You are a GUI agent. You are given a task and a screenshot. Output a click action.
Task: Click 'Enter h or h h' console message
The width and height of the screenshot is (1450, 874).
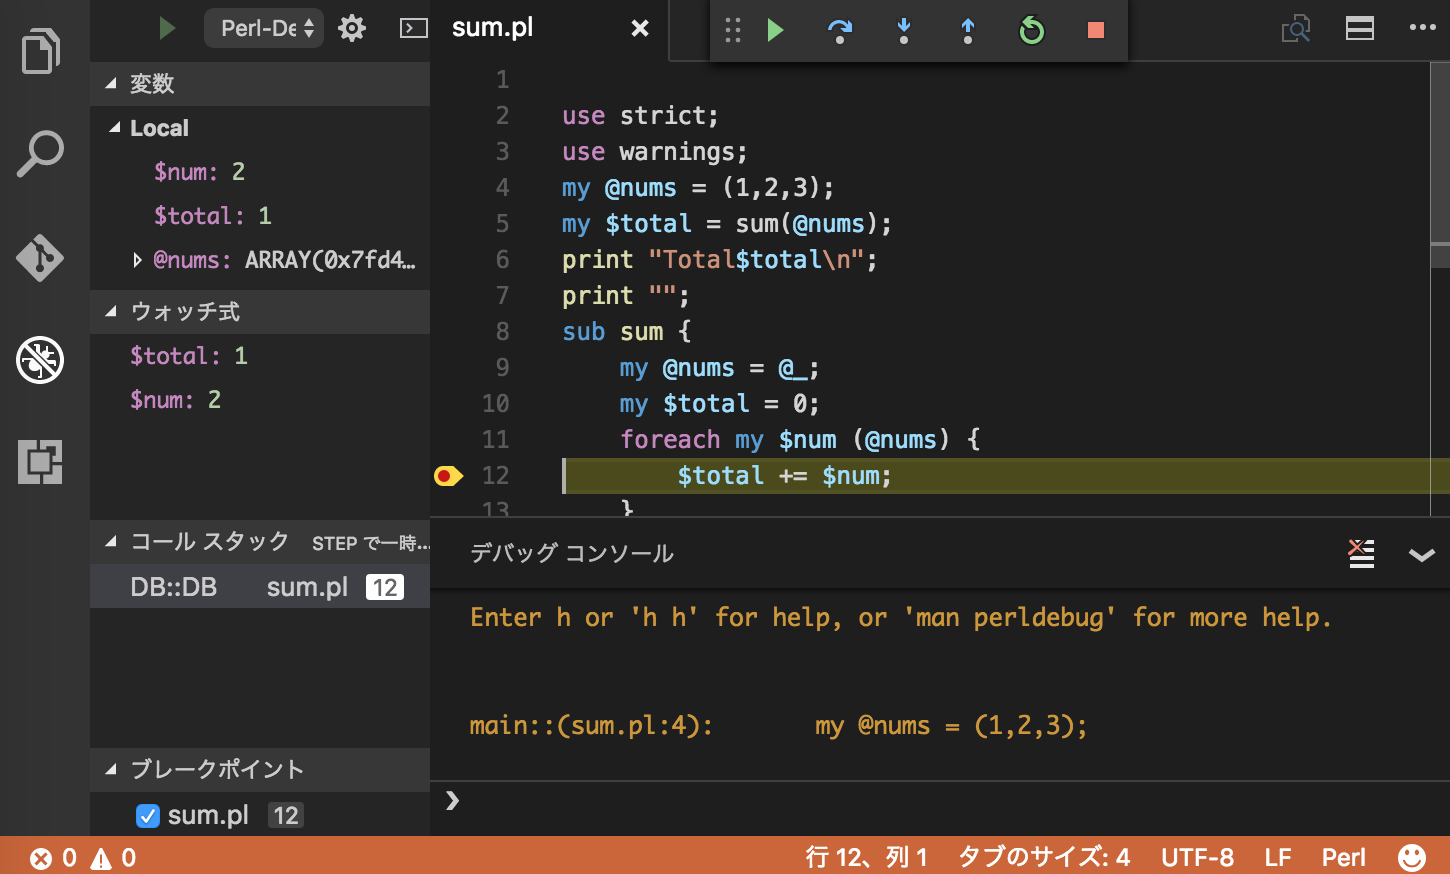[900, 618]
